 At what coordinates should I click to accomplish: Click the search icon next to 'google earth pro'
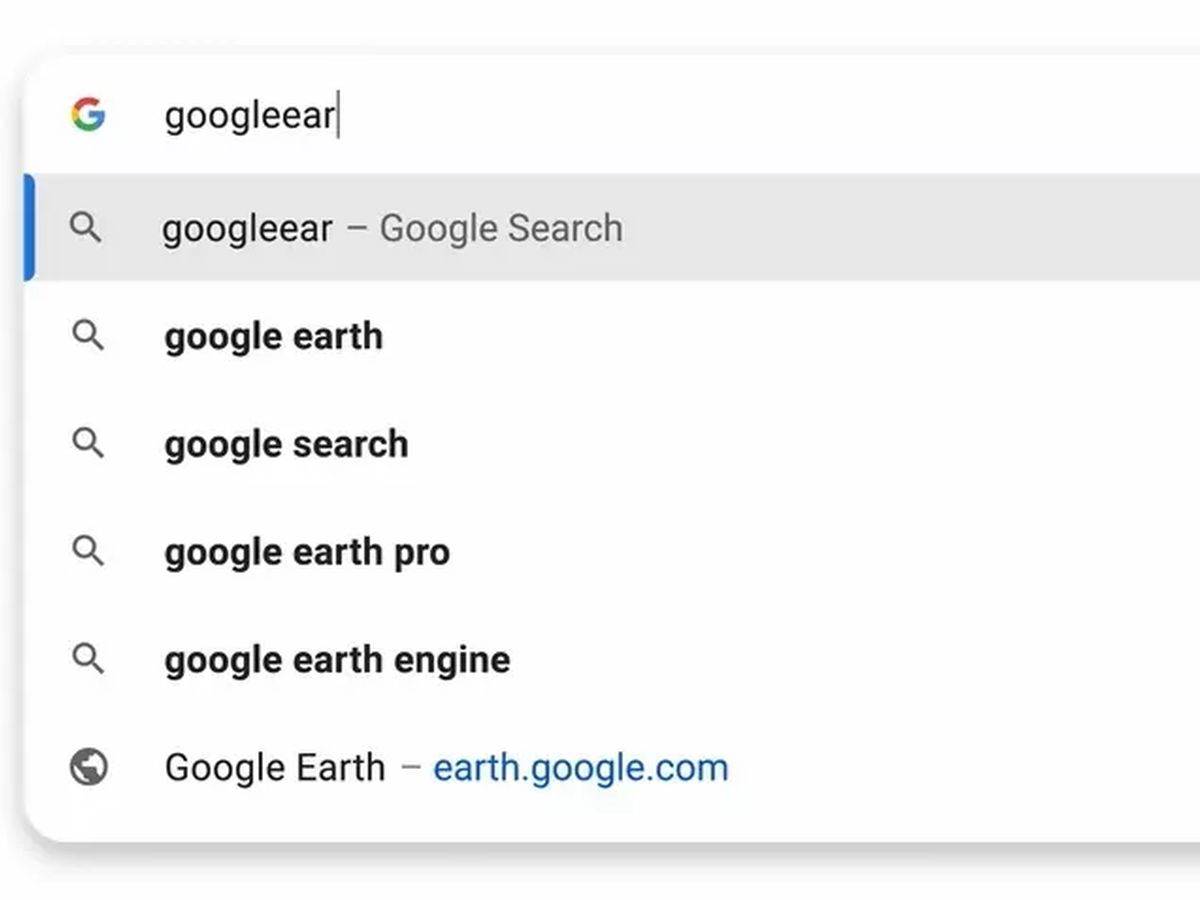click(x=88, y=552)
